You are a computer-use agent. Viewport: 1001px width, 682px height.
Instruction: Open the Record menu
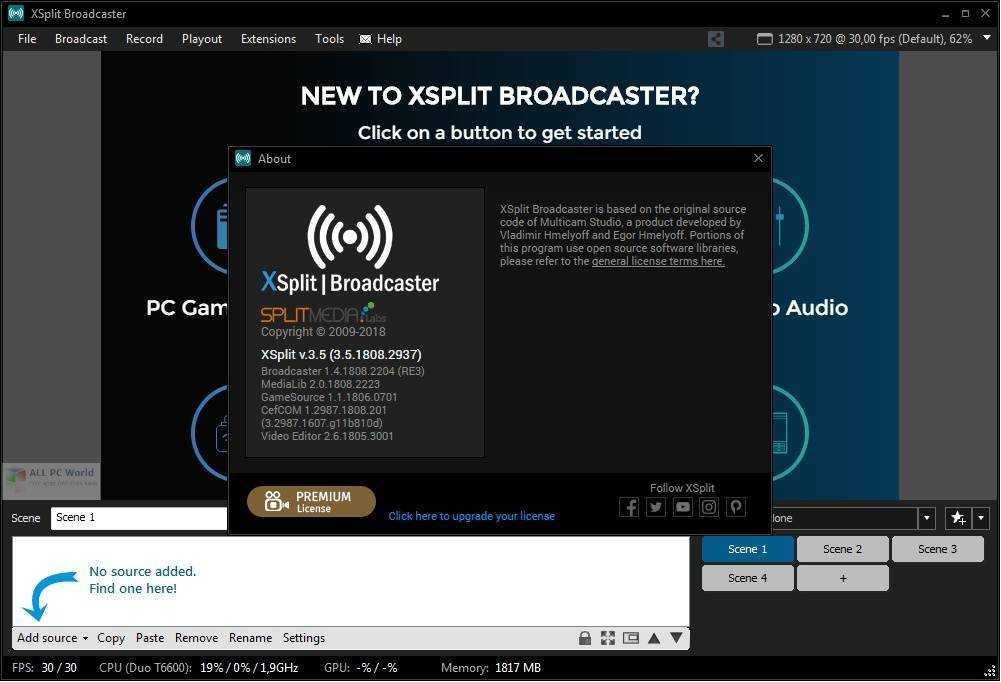click(144, 39)
